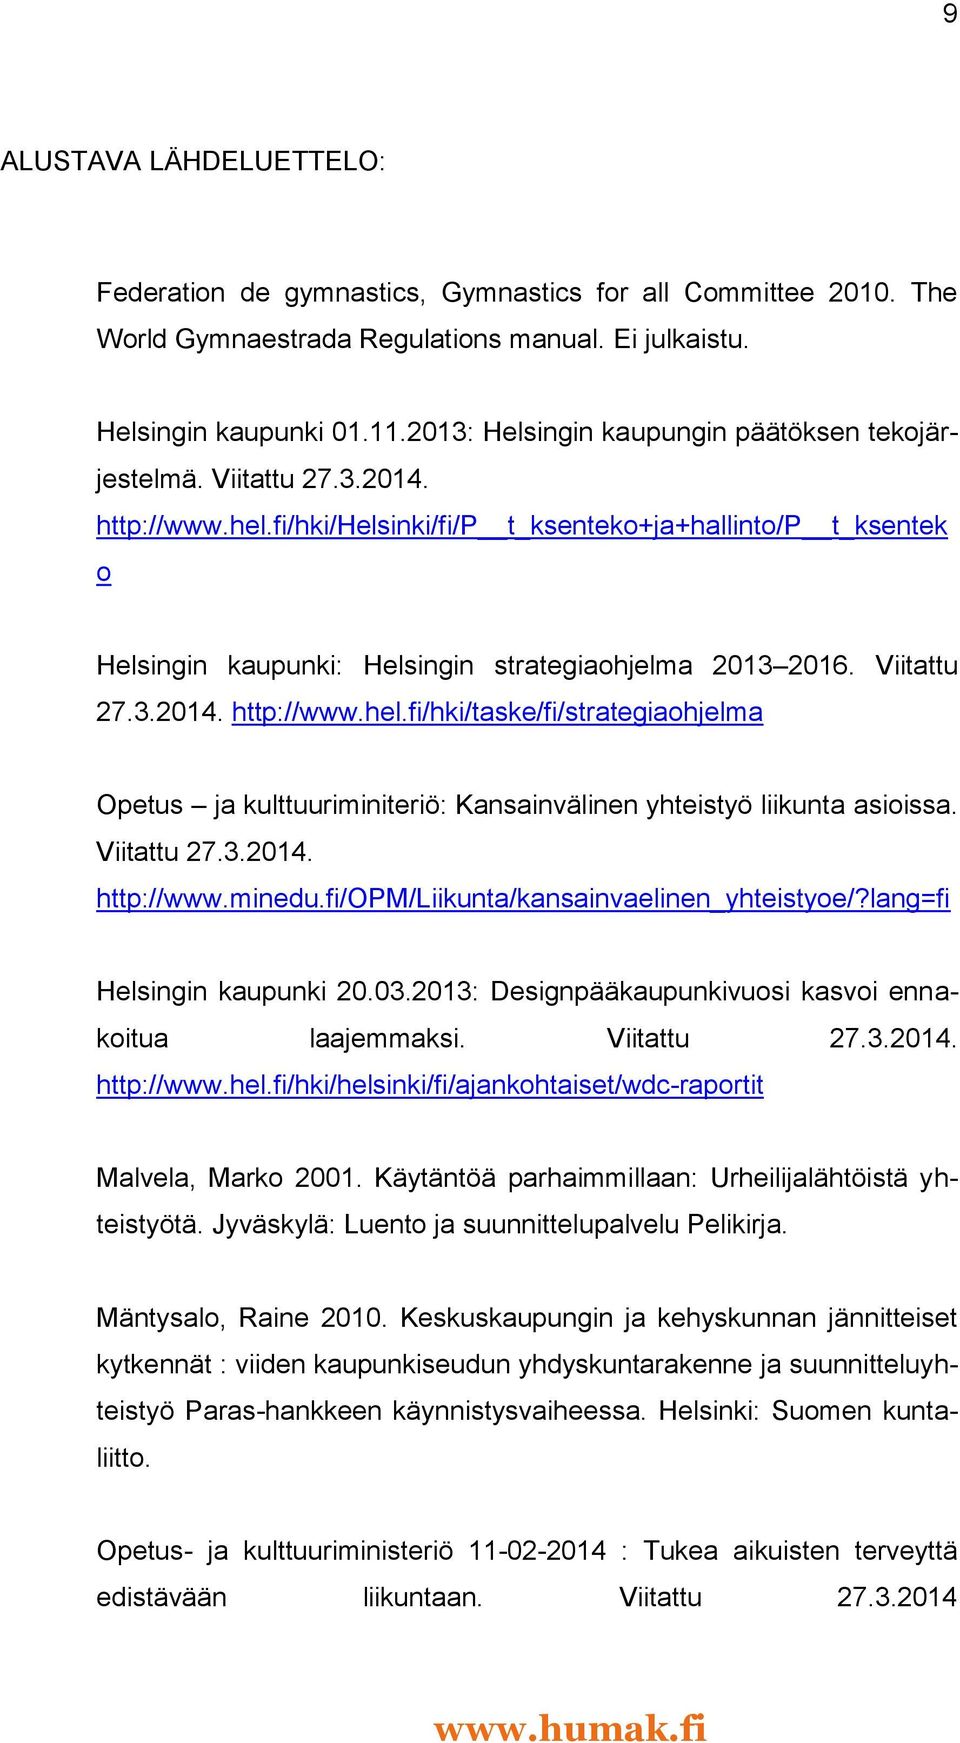Click 'Helsingin kaupunki 01.11.2013' reference line
Image resolution: width=960 pixels, height=1743 pixels.
(x=527, y=432)
